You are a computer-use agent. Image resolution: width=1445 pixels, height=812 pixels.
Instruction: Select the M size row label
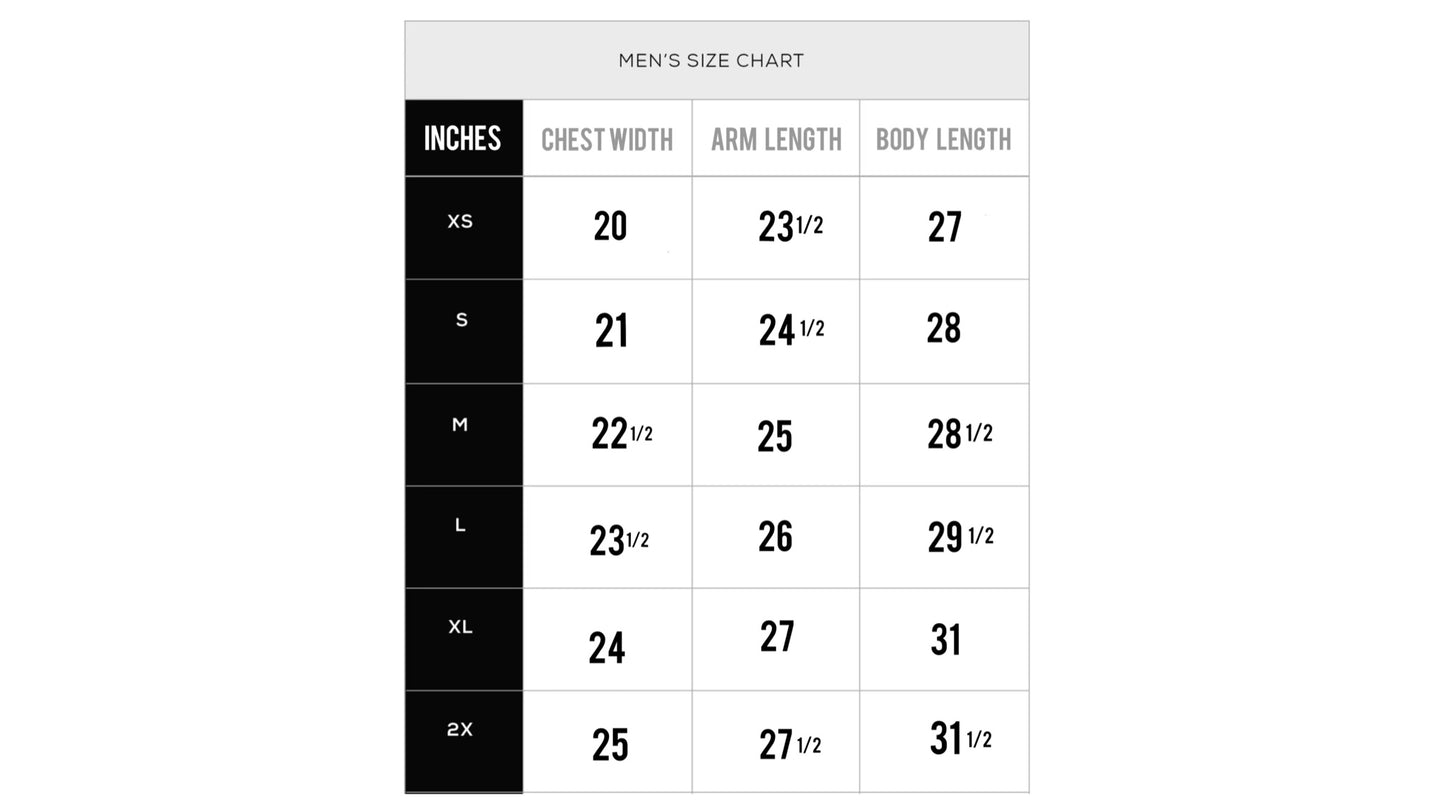460,425
